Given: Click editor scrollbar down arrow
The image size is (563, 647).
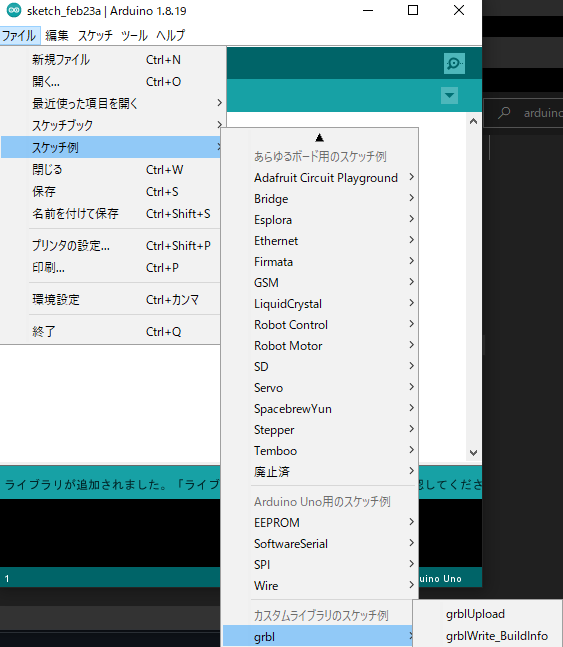Looking at the screenshot, I should (473, 453).
